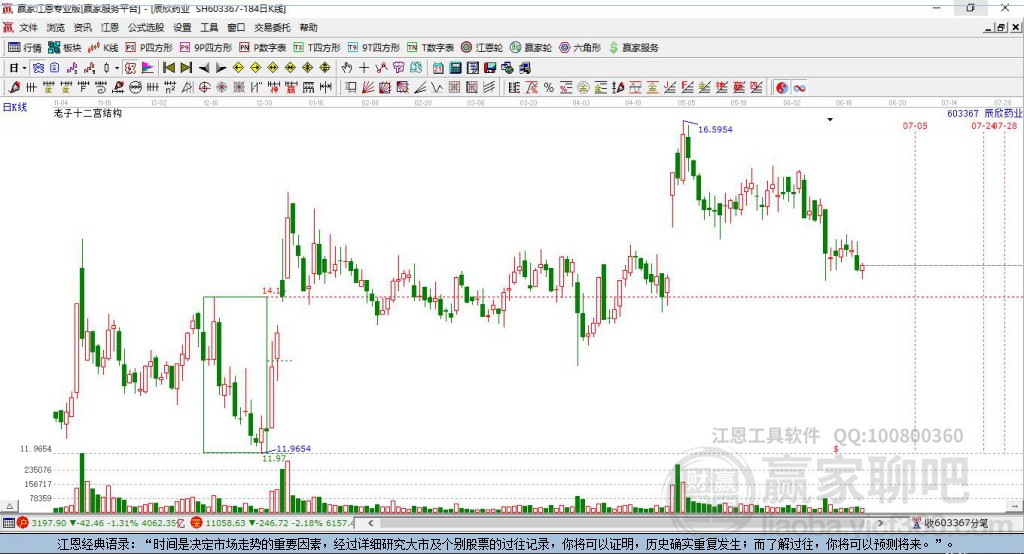Click the horizontal scrollbar left arrow
This screenshot has height=554, width=1024.
click(370, 523)
